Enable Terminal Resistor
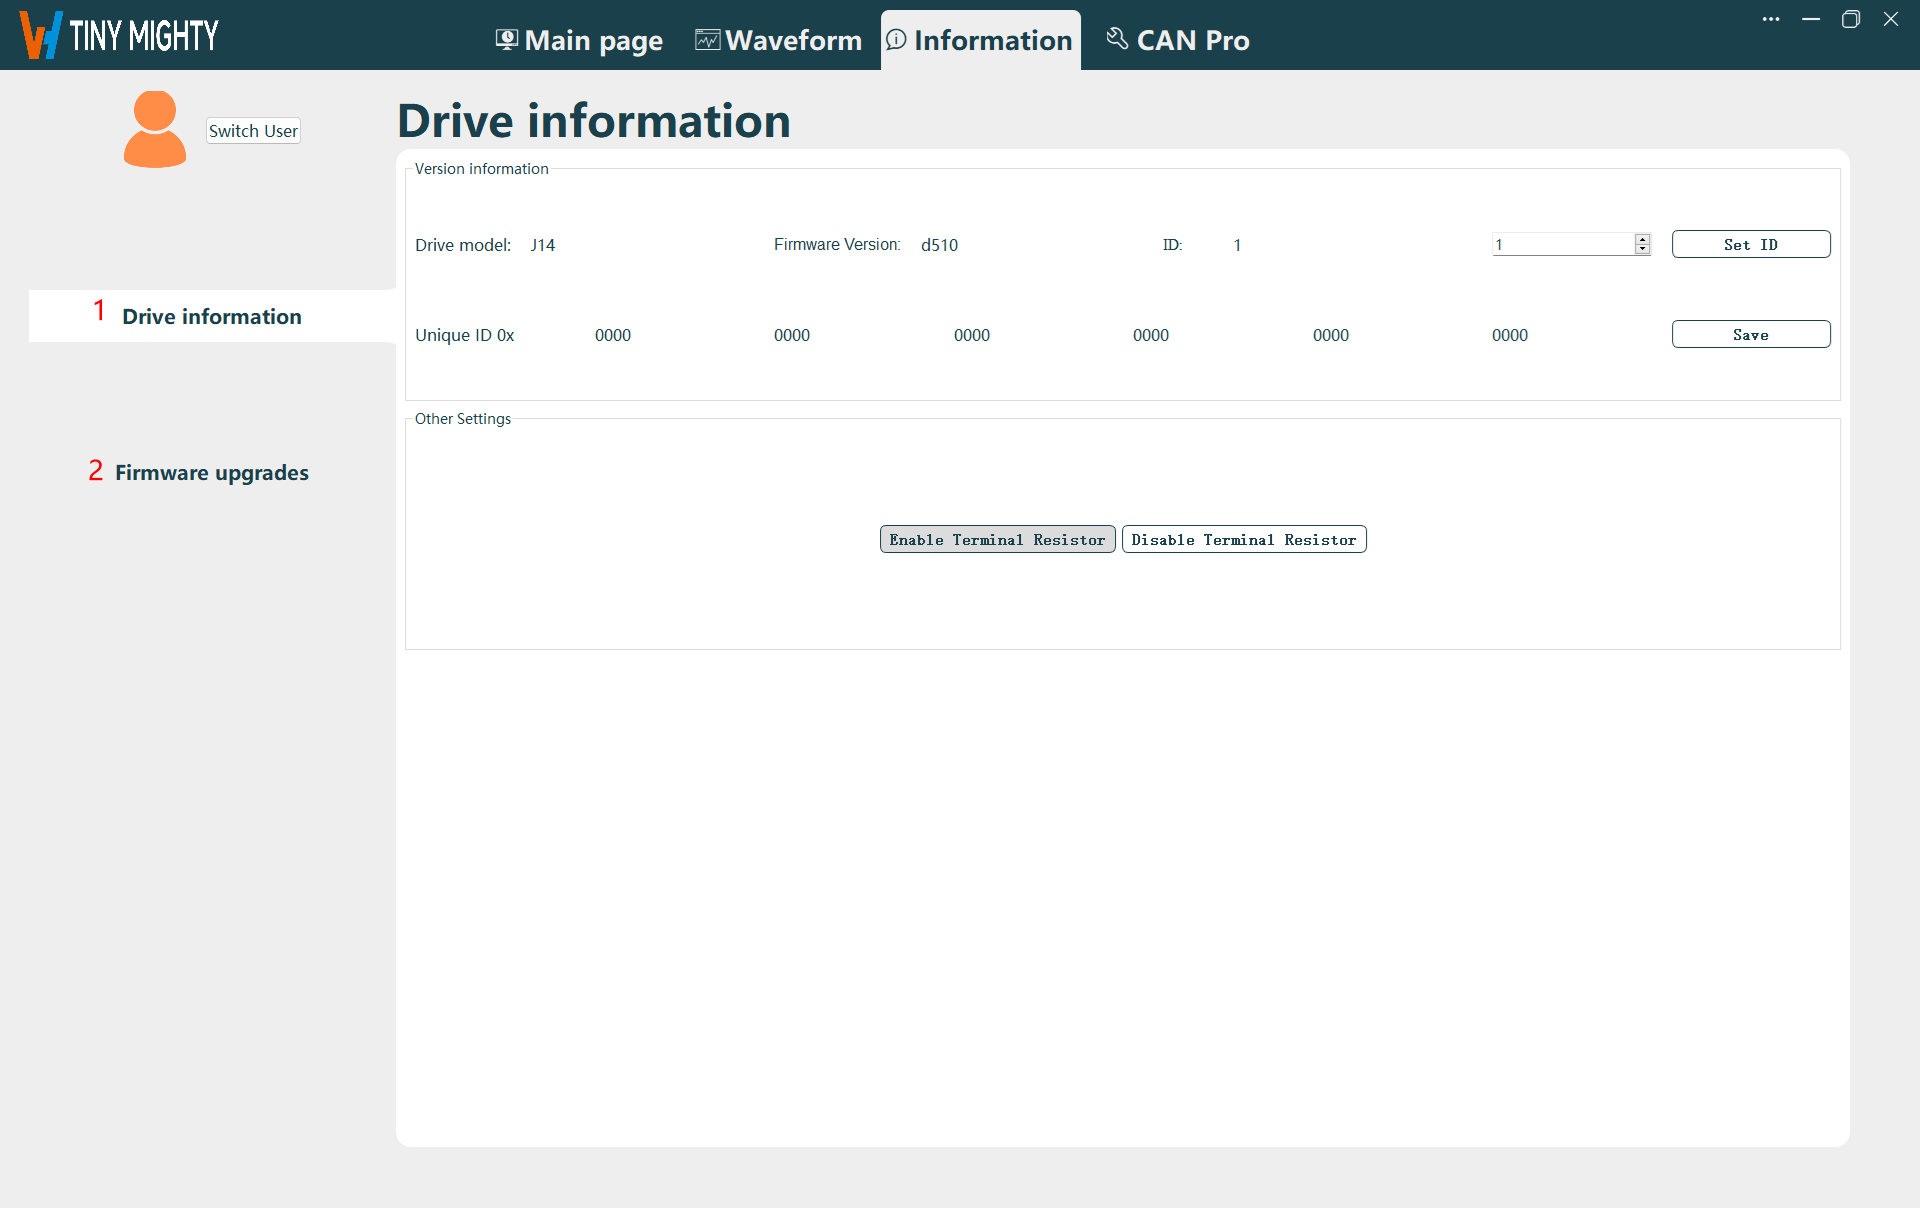Image resolution: width=1920 pixels, height=1208 pixels. [997, 539]
